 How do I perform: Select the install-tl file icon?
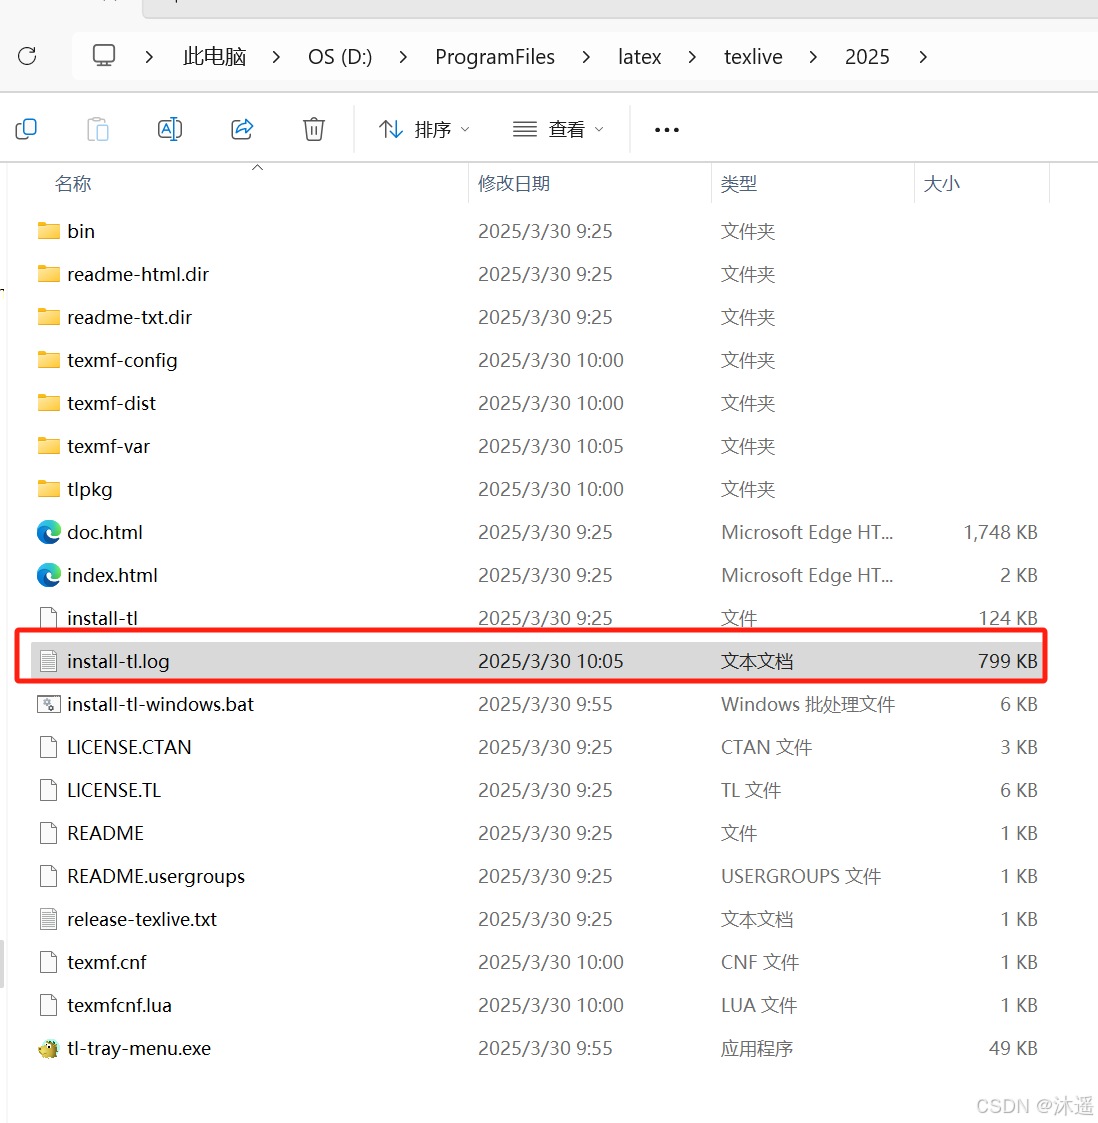[x=49, y=617]
